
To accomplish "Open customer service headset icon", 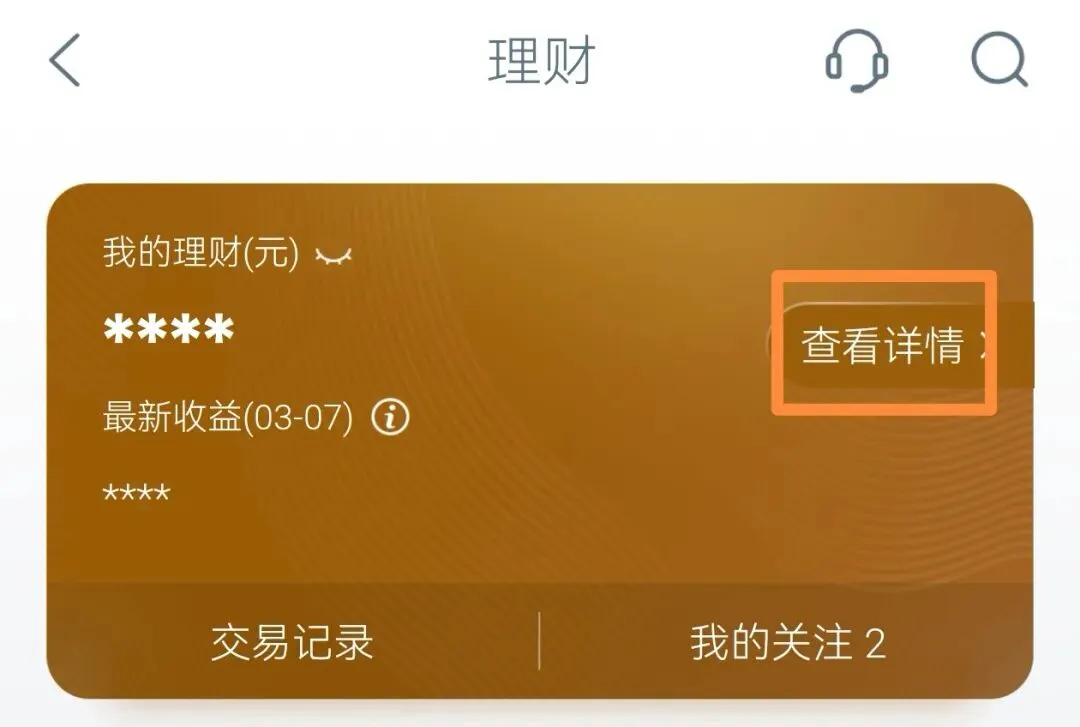I will pyautogui.click(x=856, y=61).
